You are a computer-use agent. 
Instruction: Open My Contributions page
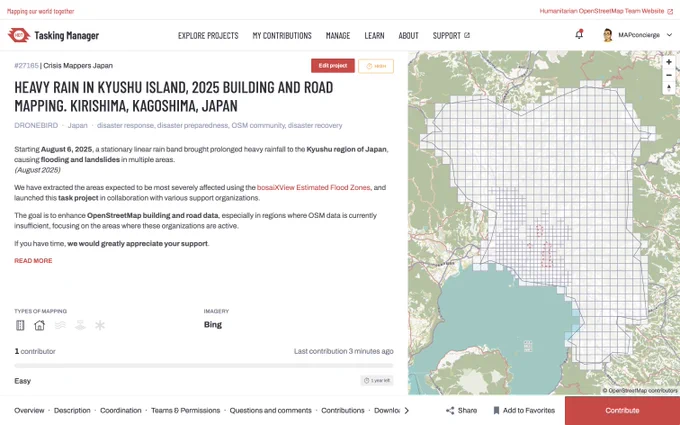click(282, 36)
